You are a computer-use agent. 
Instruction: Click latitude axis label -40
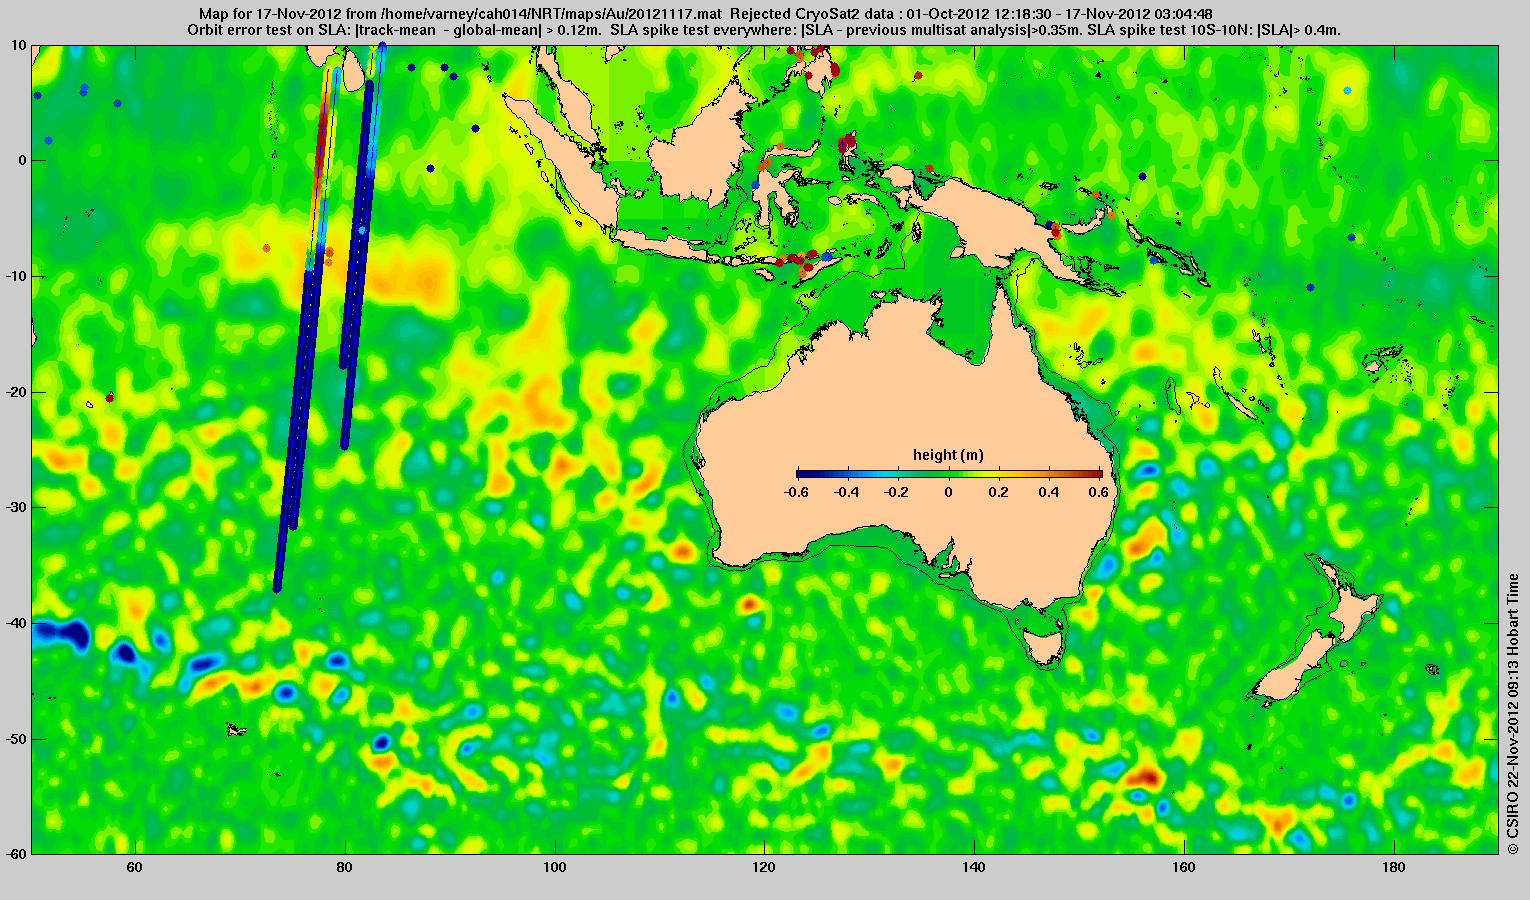click(17, 623)
